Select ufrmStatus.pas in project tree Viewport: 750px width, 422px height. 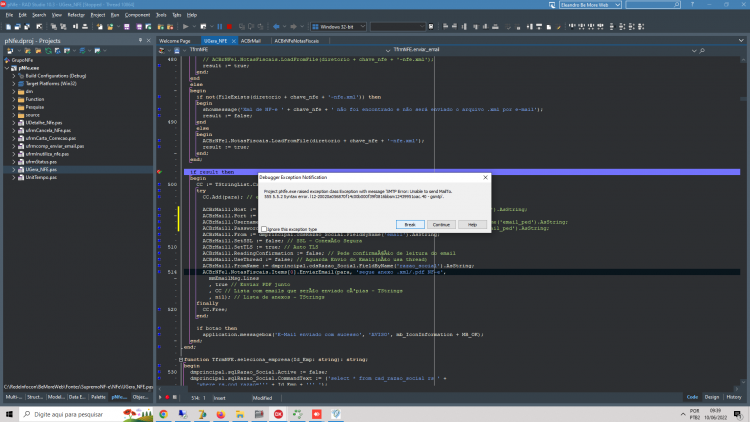[x=41, y=162]
